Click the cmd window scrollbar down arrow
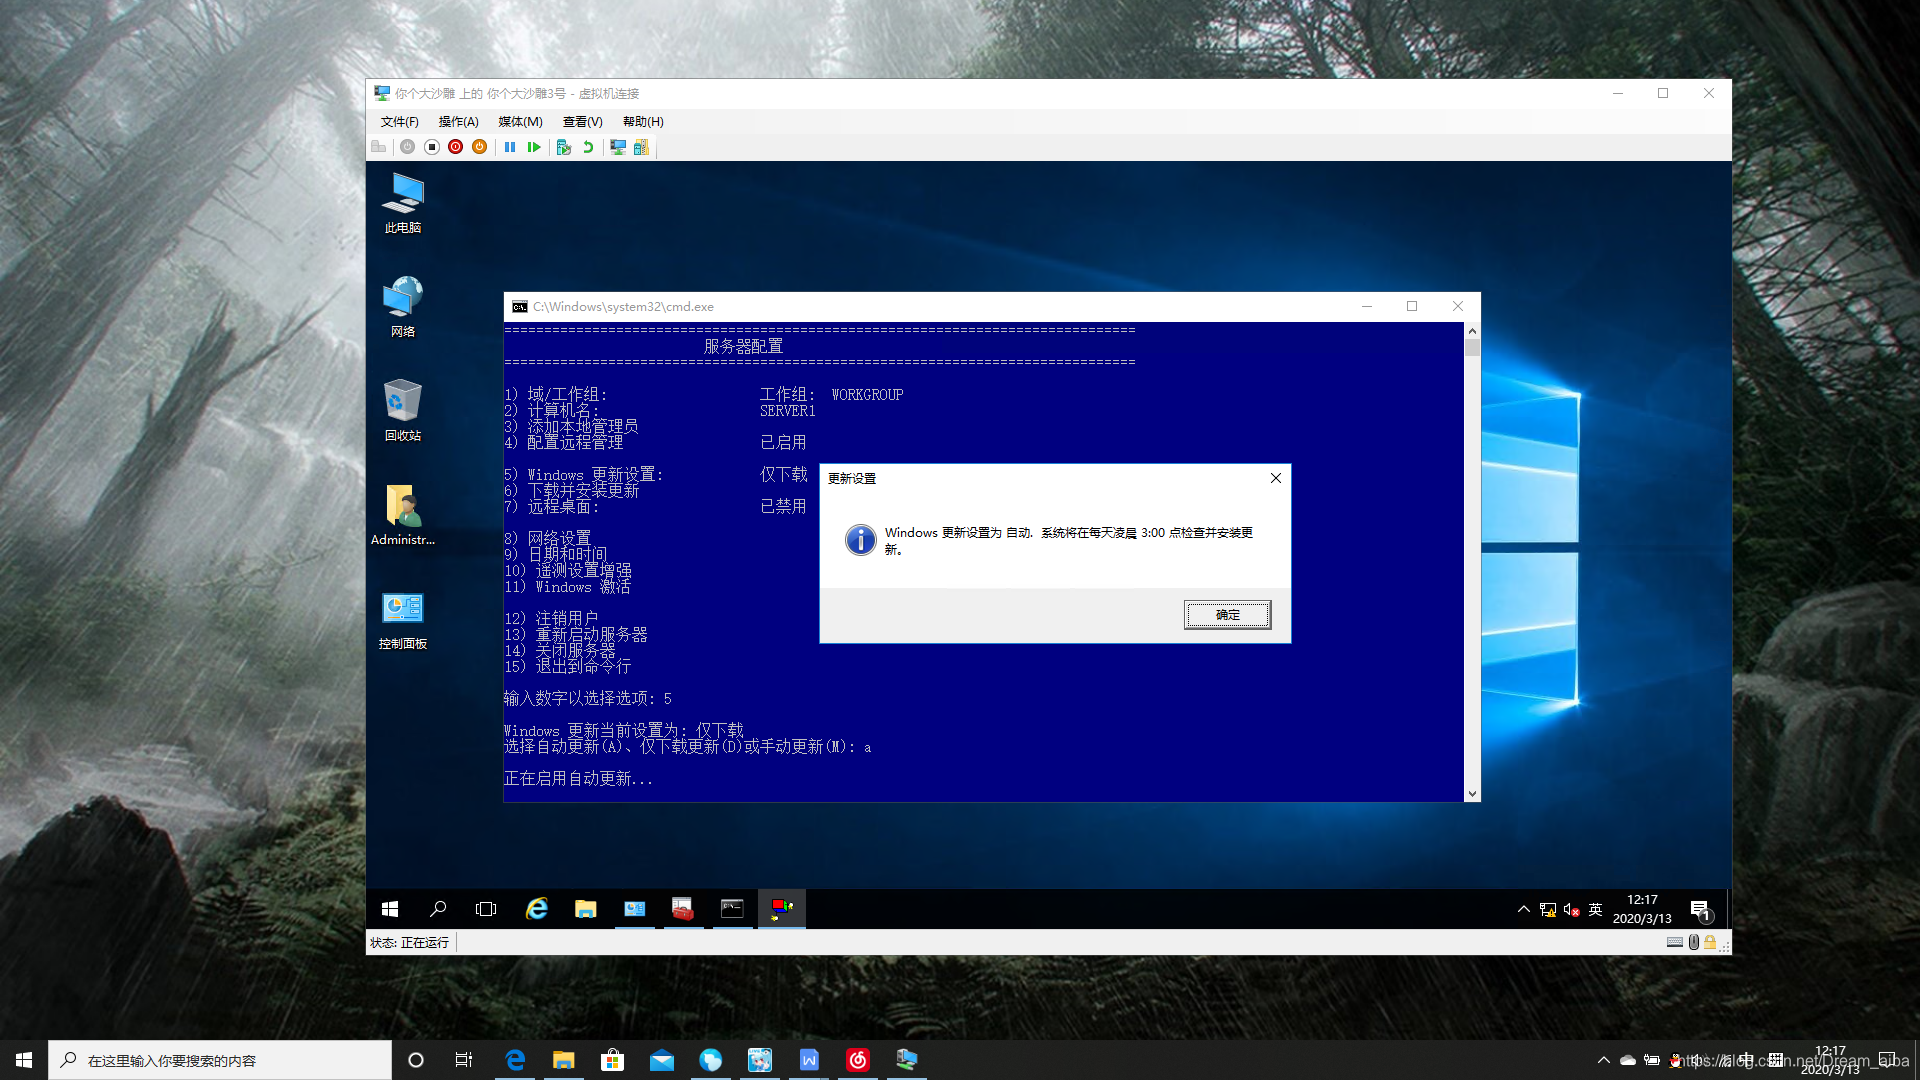This screenshot has height=1080, width=1920. 1472,794
